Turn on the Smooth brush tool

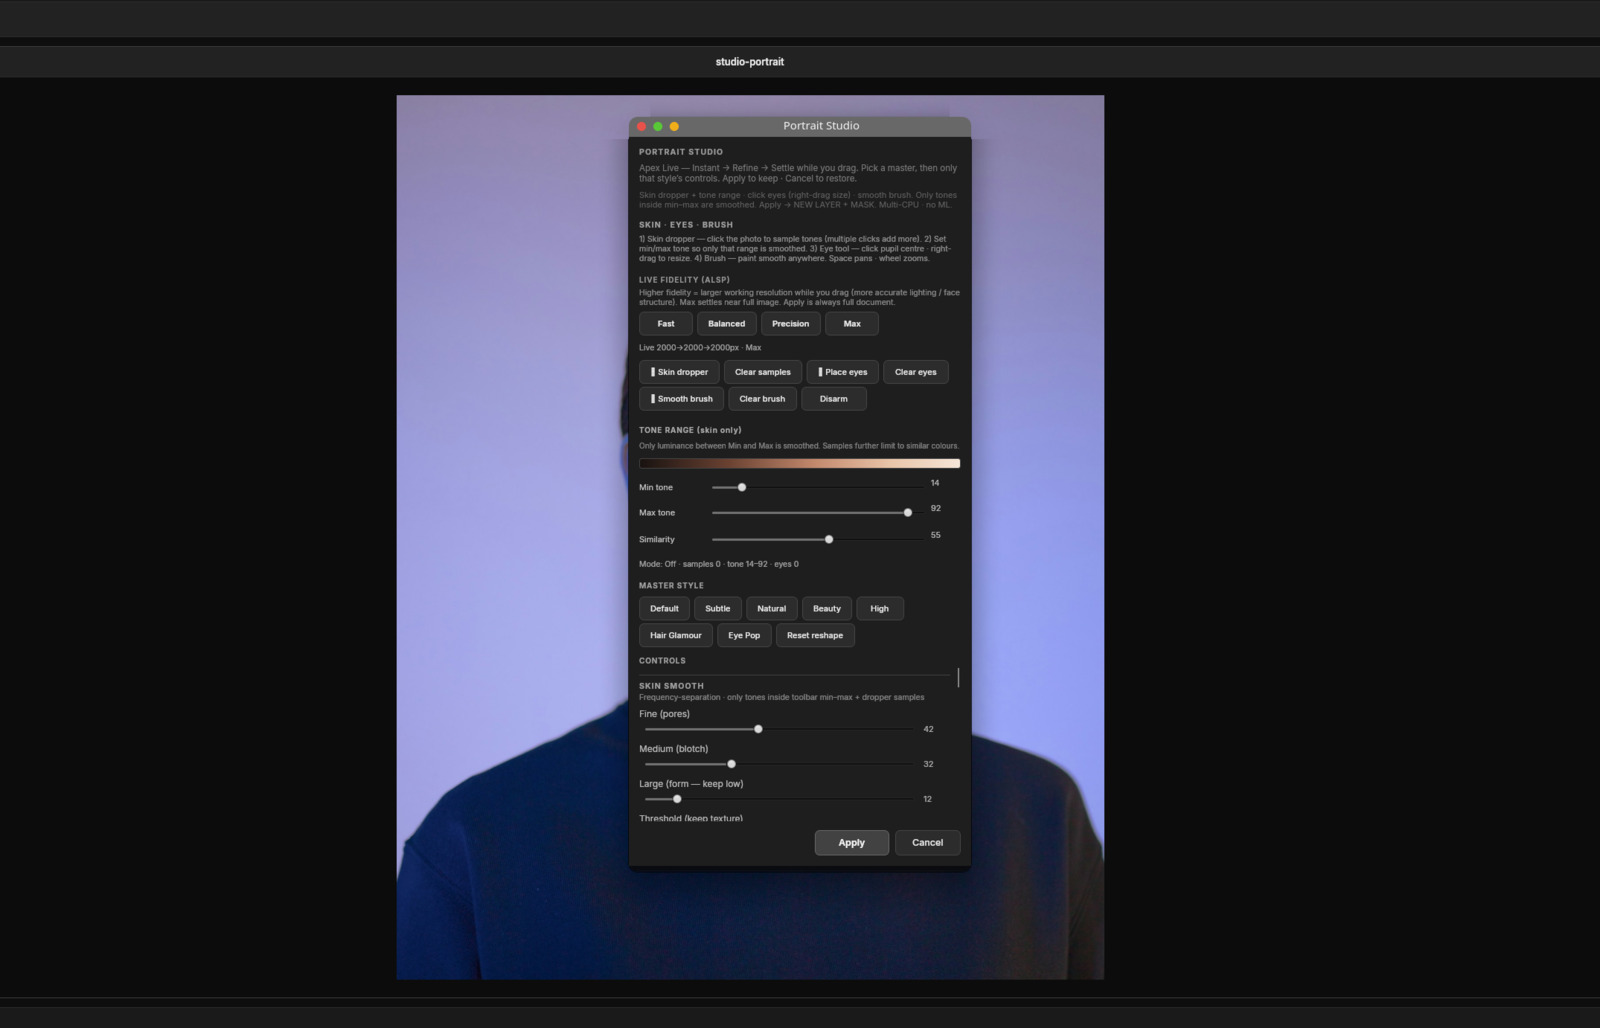[x=681, y=399]
